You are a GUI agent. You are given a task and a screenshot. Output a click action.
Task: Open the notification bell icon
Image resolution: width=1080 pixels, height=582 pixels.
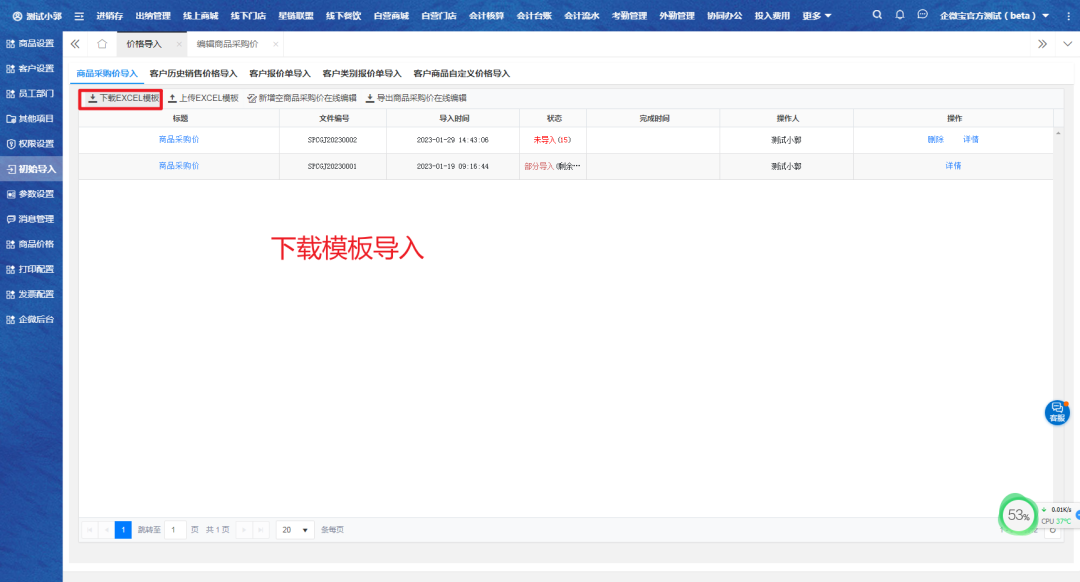click(x=900, y=15)
